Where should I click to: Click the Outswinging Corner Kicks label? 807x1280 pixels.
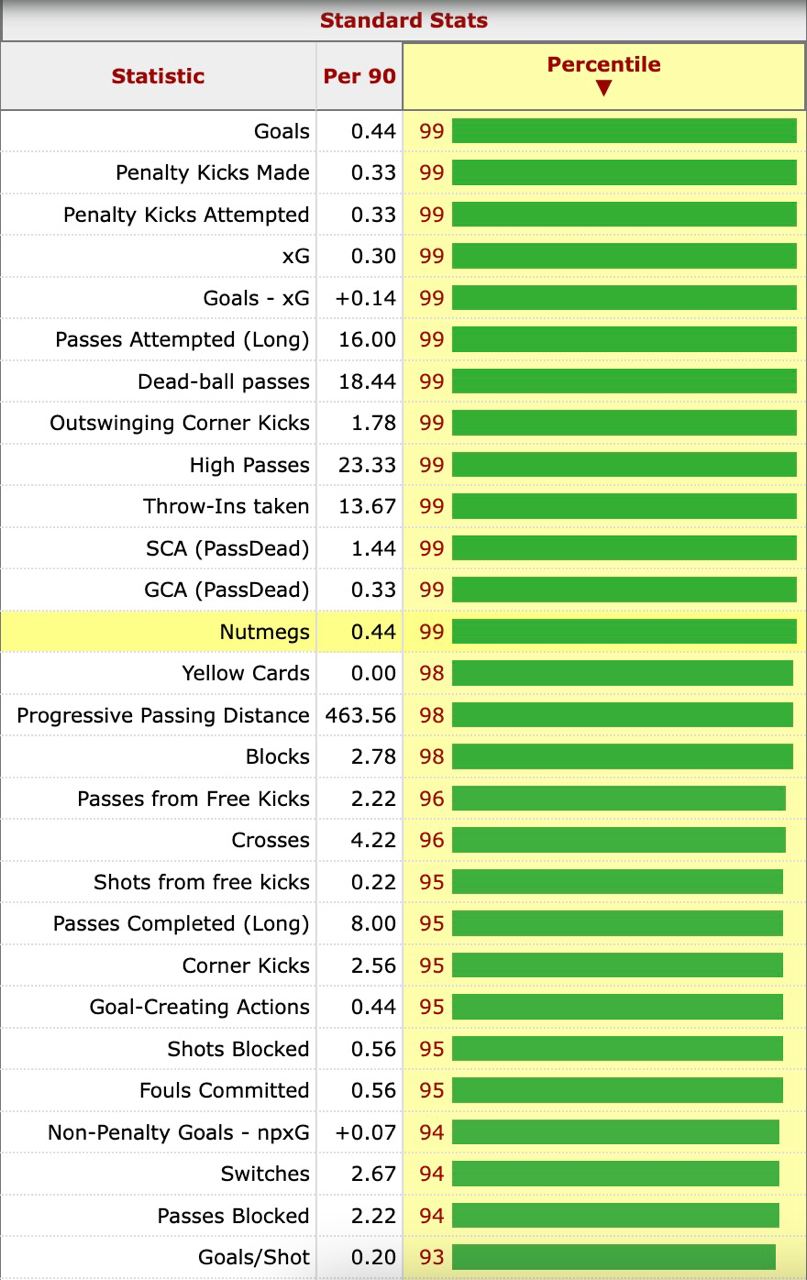tap(179, 423)
